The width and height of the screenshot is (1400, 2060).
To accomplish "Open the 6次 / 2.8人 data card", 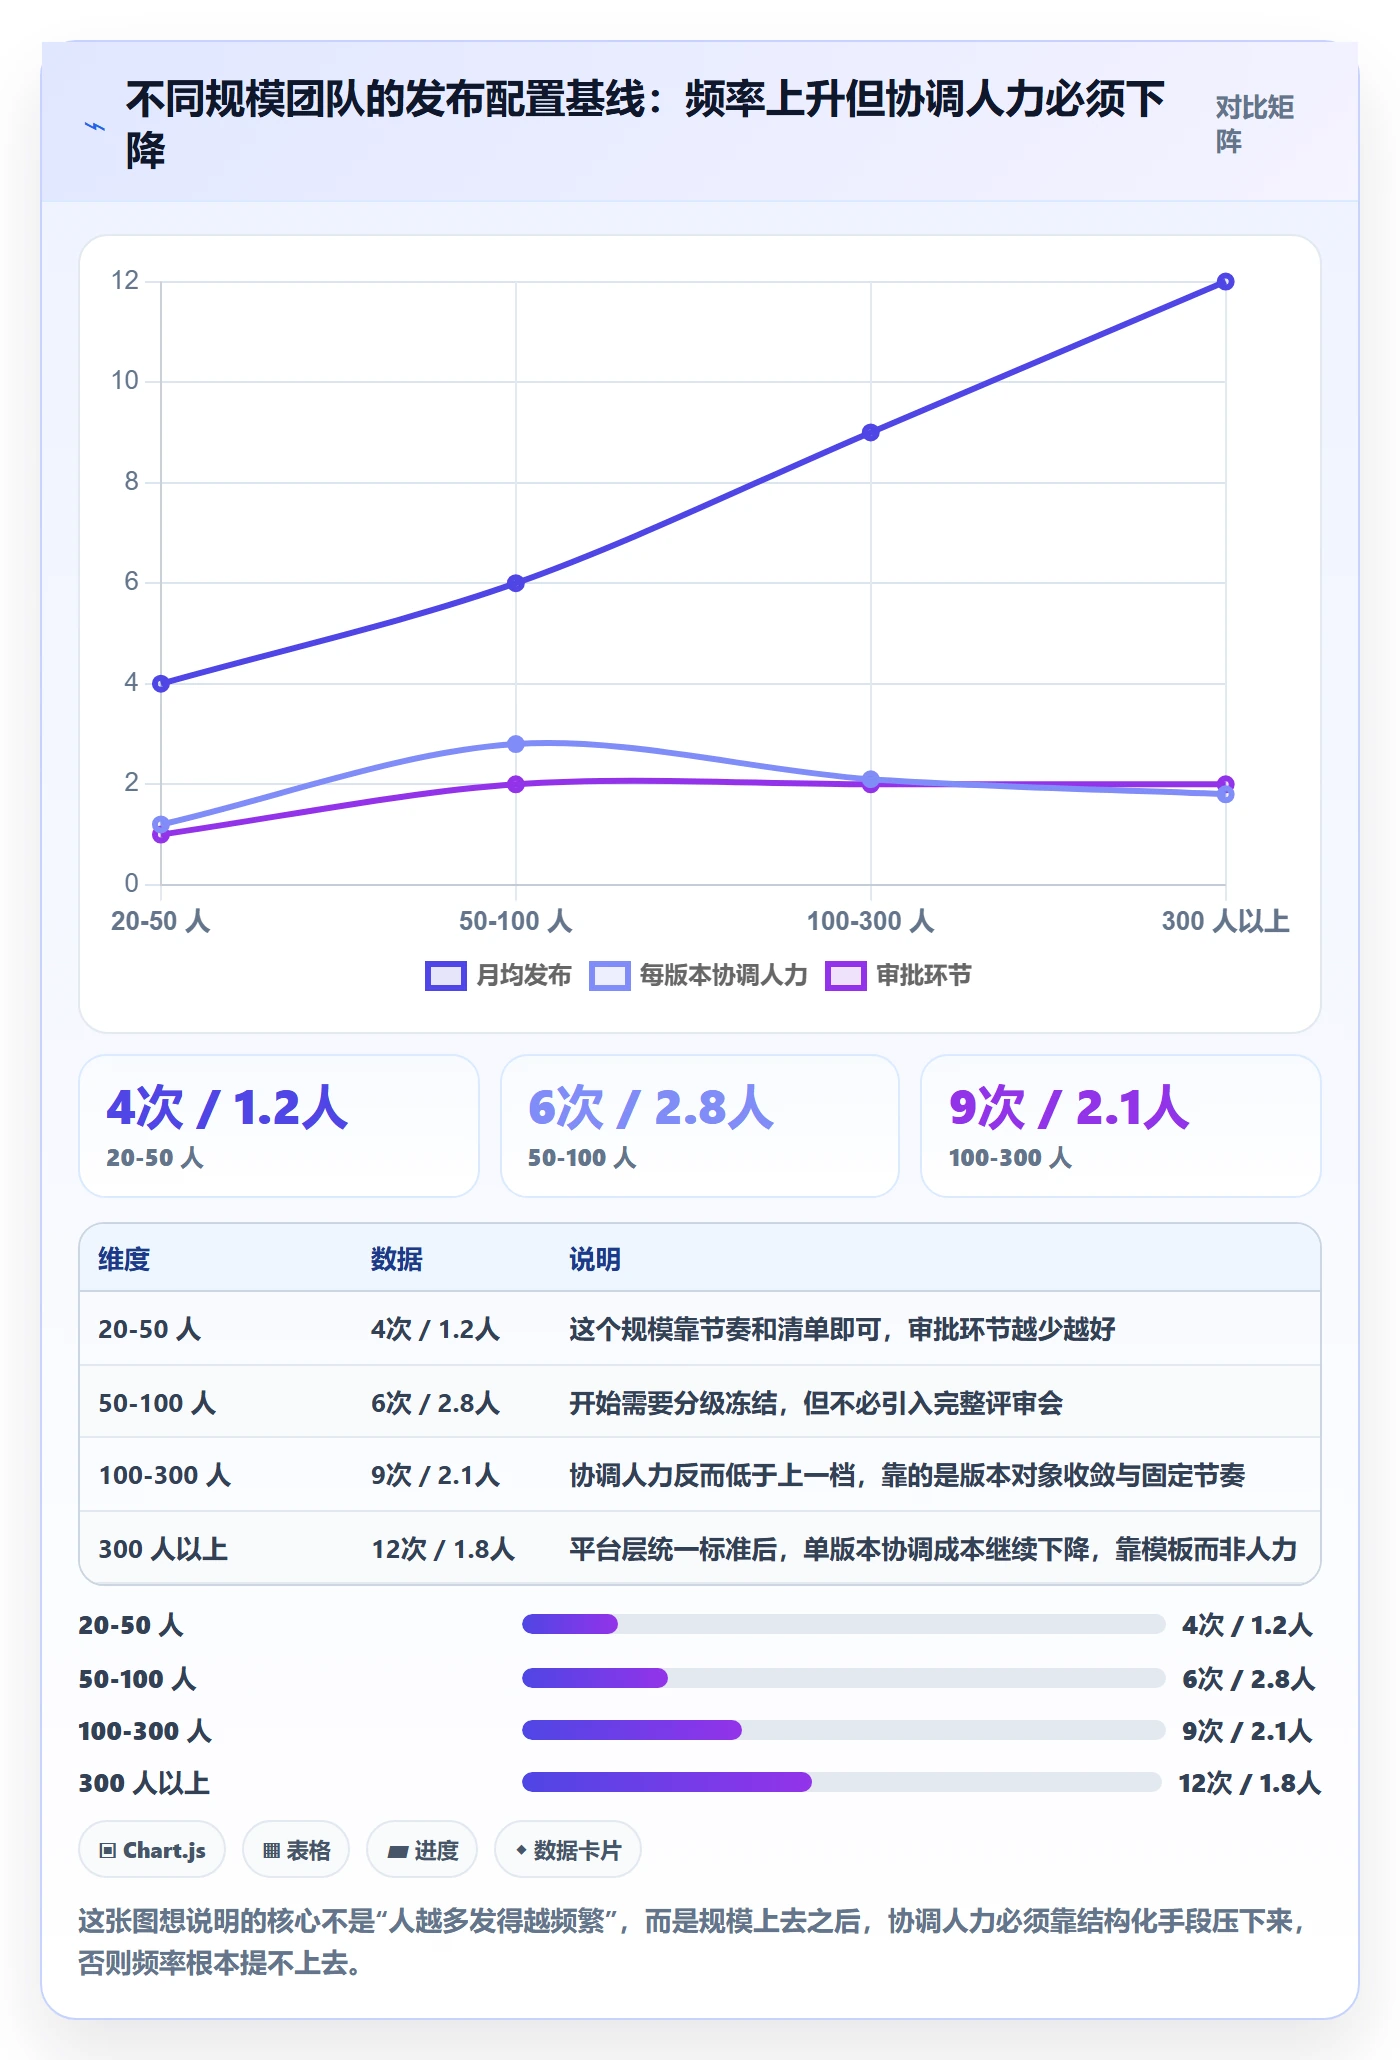I will coord(700,1126).
